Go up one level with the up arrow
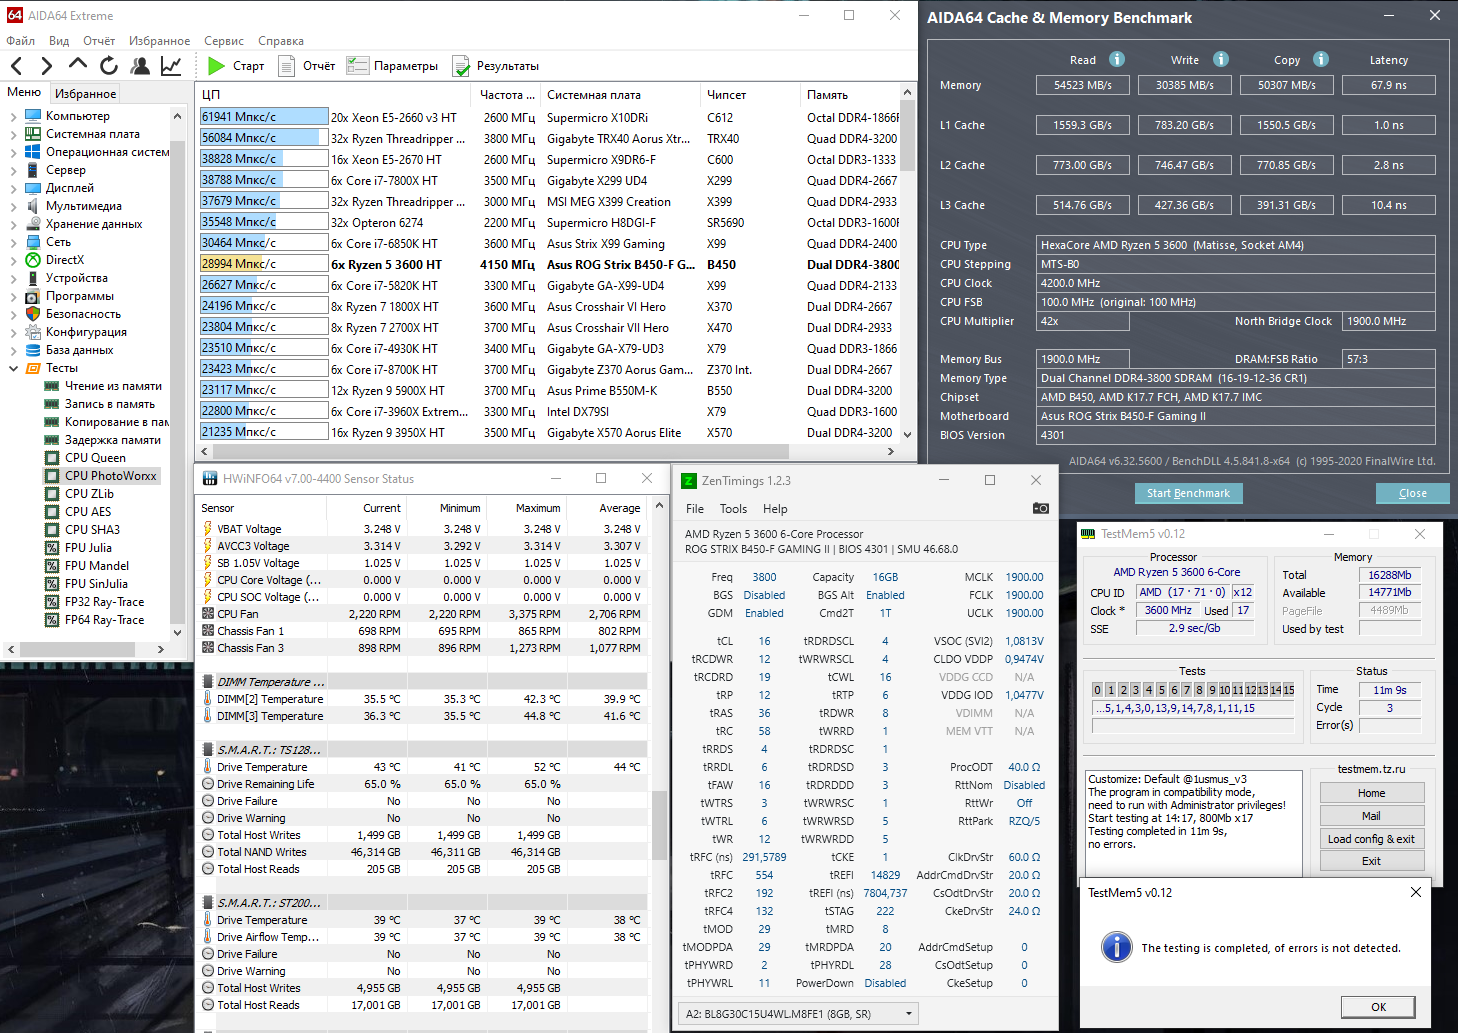 coord(78,65)
